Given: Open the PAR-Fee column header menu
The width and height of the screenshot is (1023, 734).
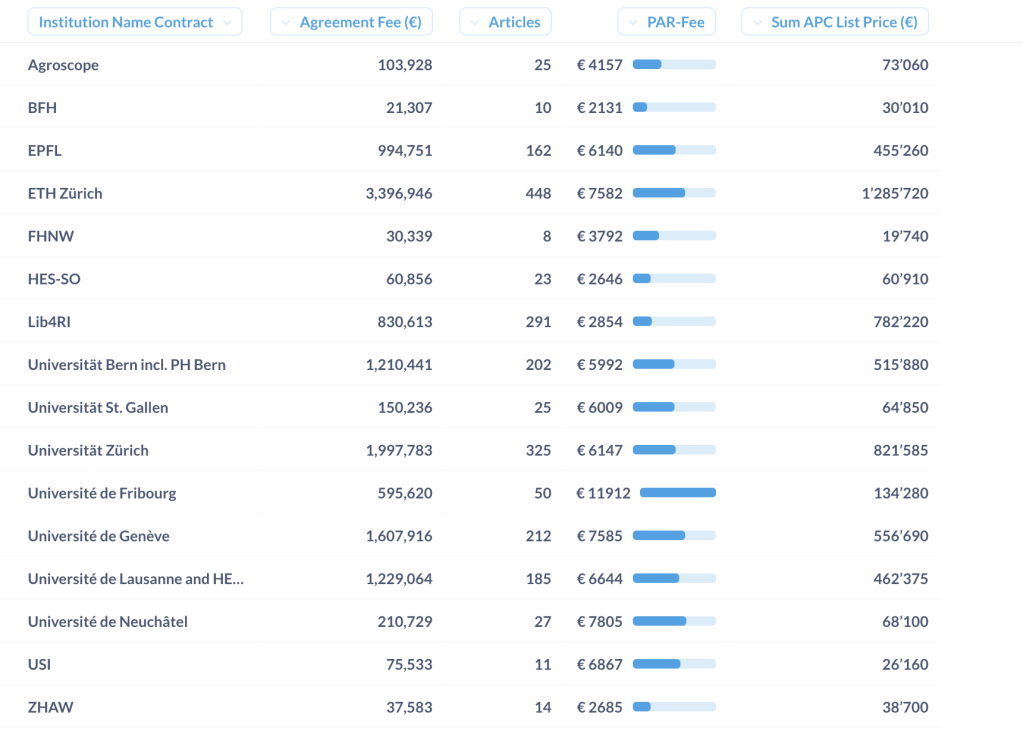Looking at the screenshot, I should click(x=666, y=22).
